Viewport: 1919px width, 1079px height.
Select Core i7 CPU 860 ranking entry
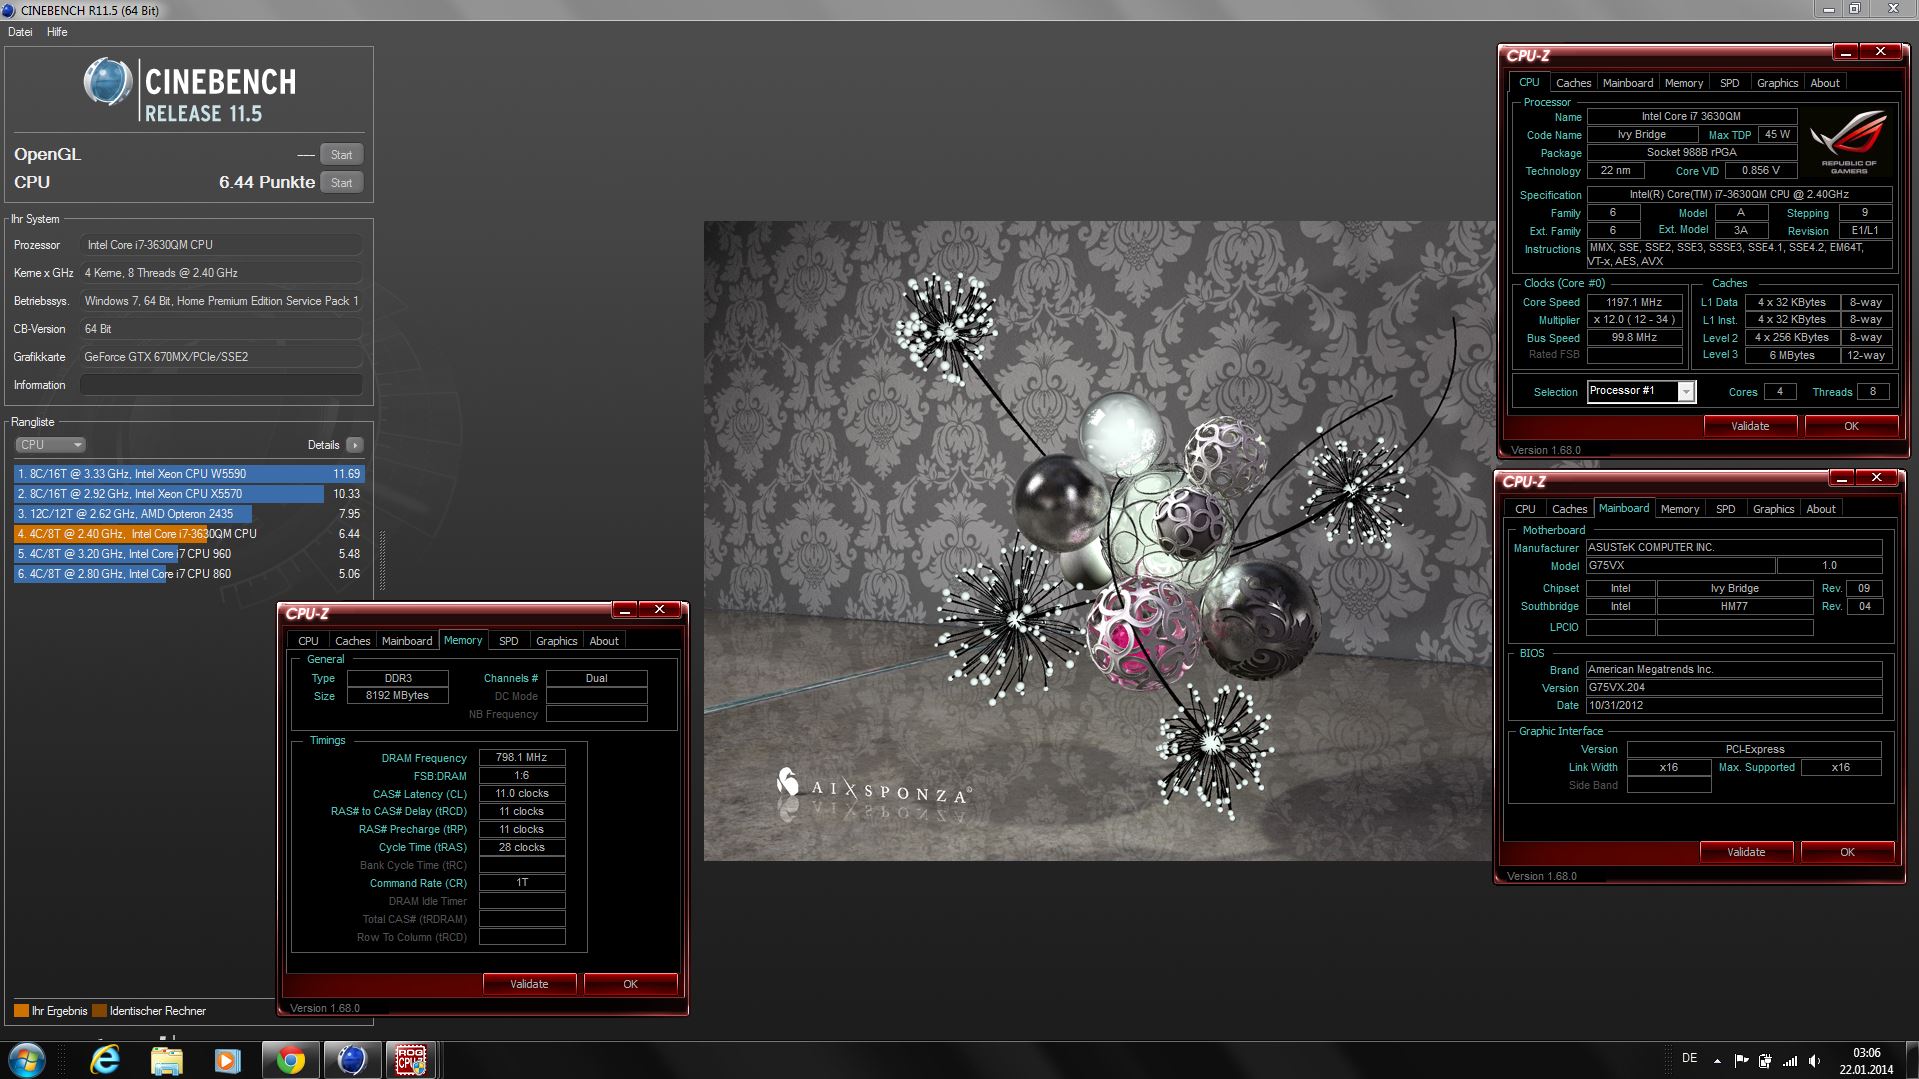pos(189,574)
